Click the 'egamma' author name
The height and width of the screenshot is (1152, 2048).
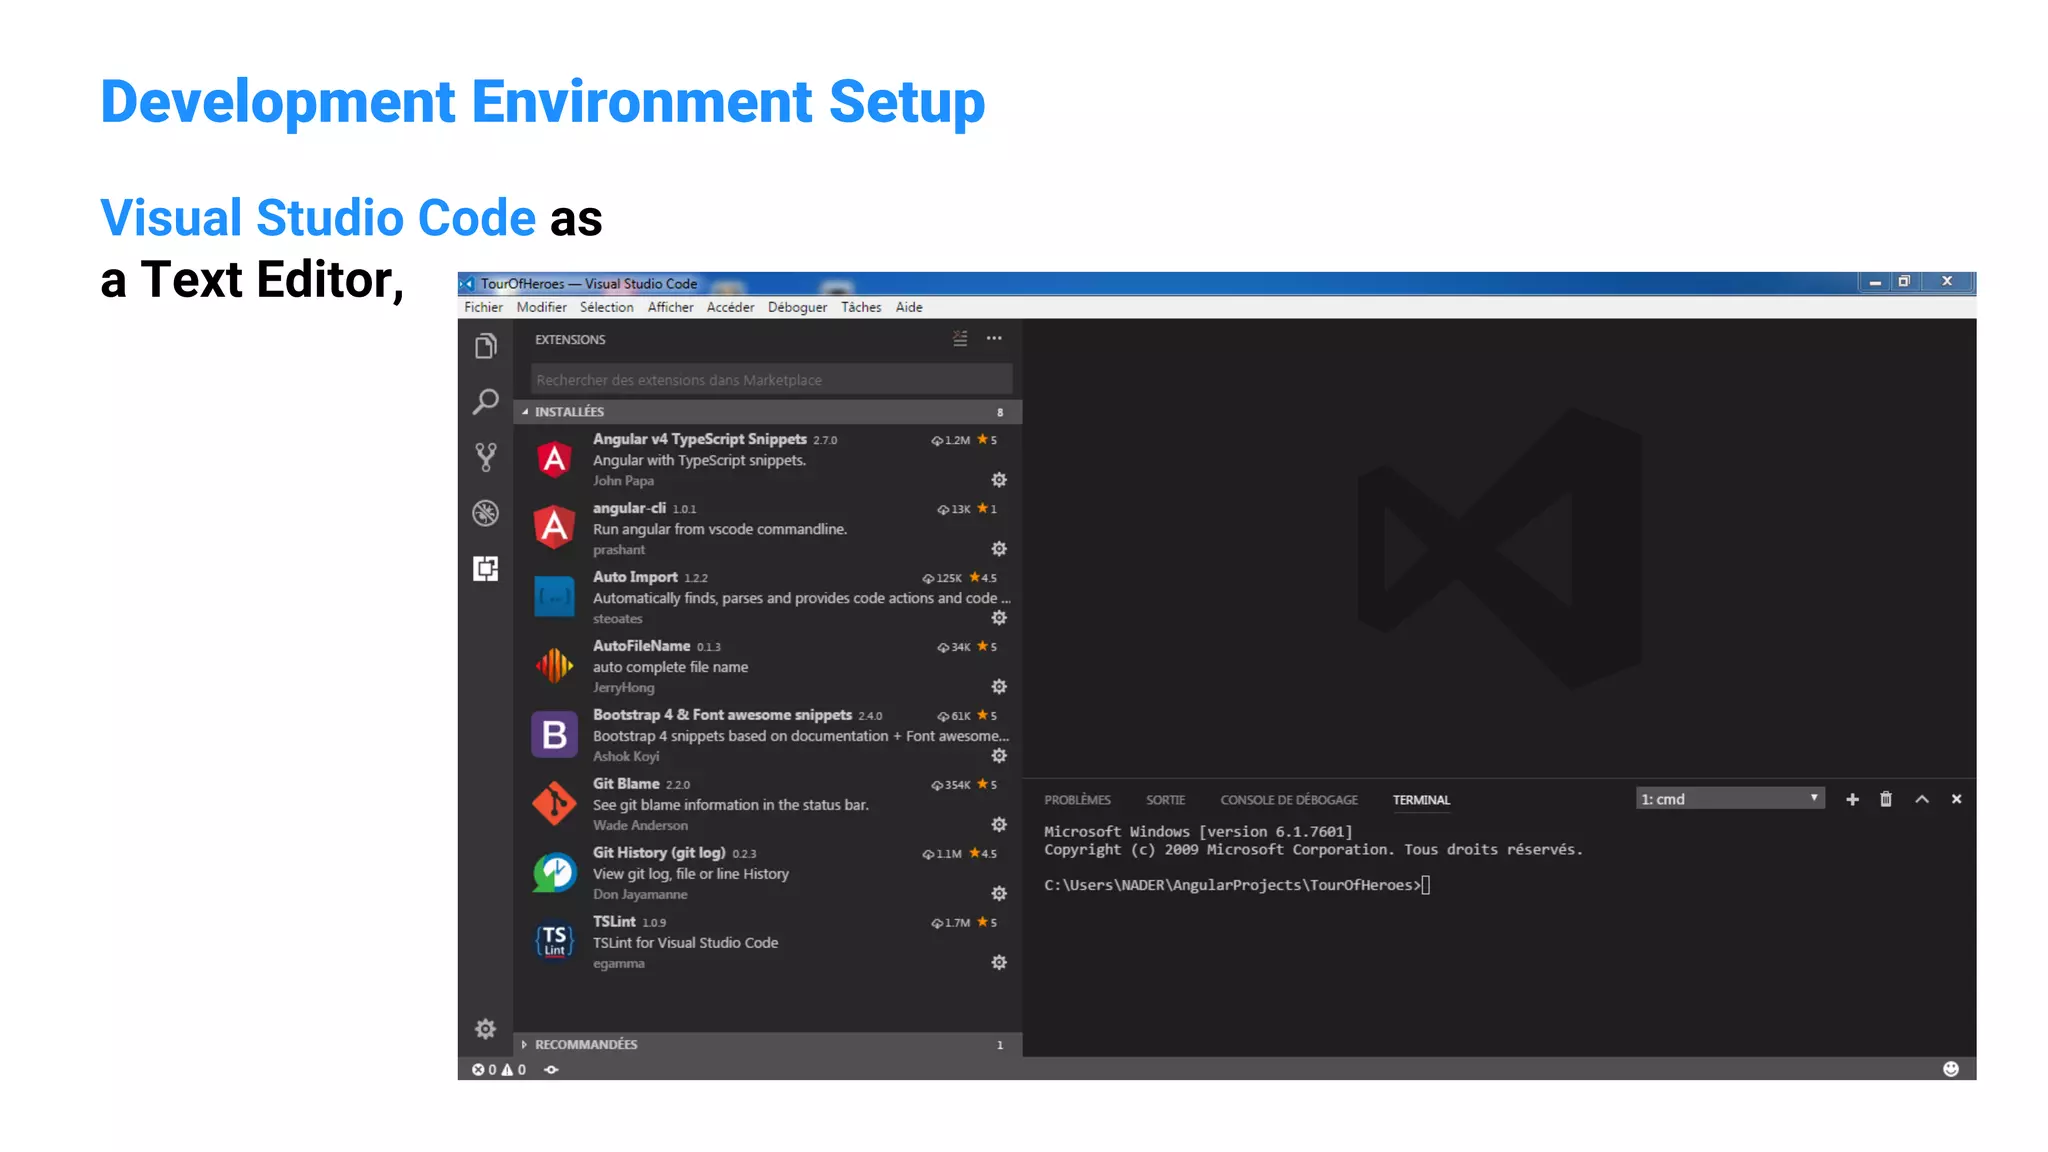(x=619, y=964)
